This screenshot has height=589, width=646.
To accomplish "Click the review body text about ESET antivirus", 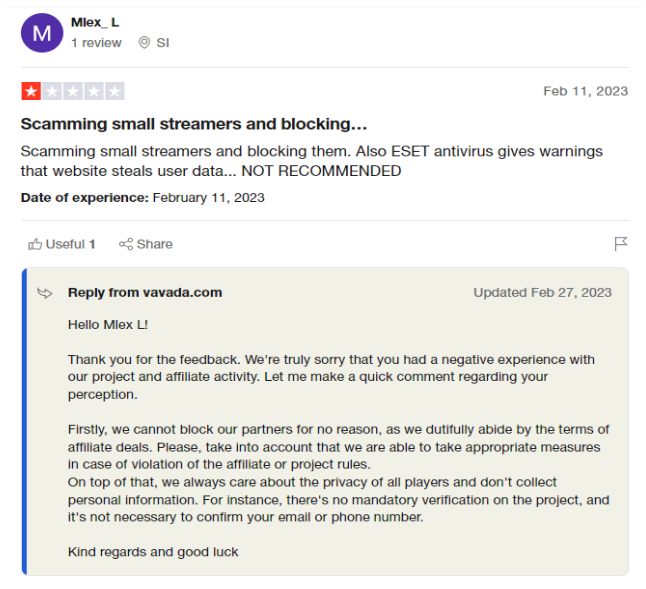I will pyautogui.click(x=311, y=161).
